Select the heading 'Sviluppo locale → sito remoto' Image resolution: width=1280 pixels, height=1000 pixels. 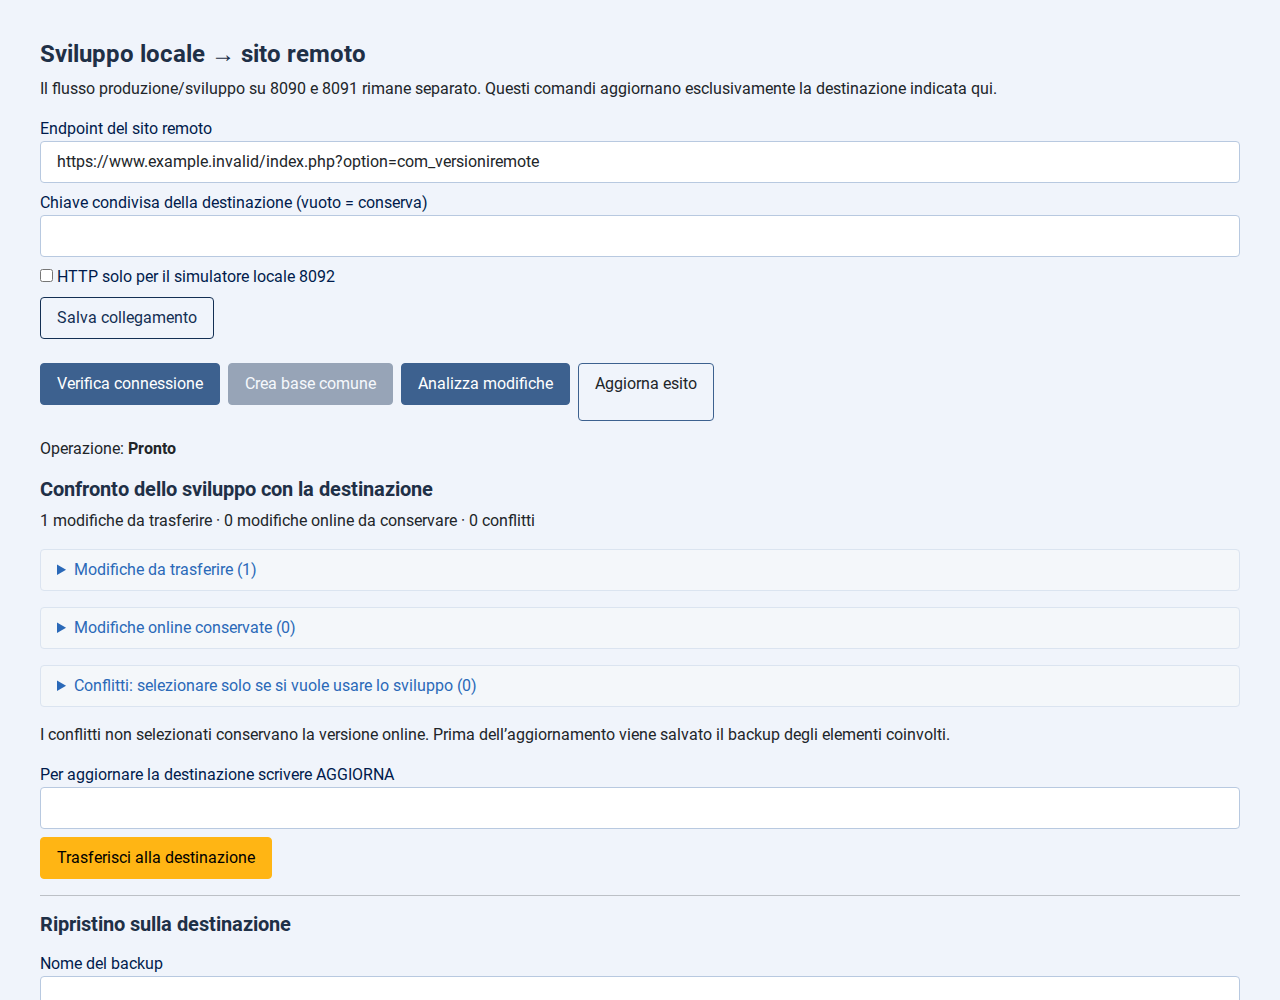click(x=203, y=54)
